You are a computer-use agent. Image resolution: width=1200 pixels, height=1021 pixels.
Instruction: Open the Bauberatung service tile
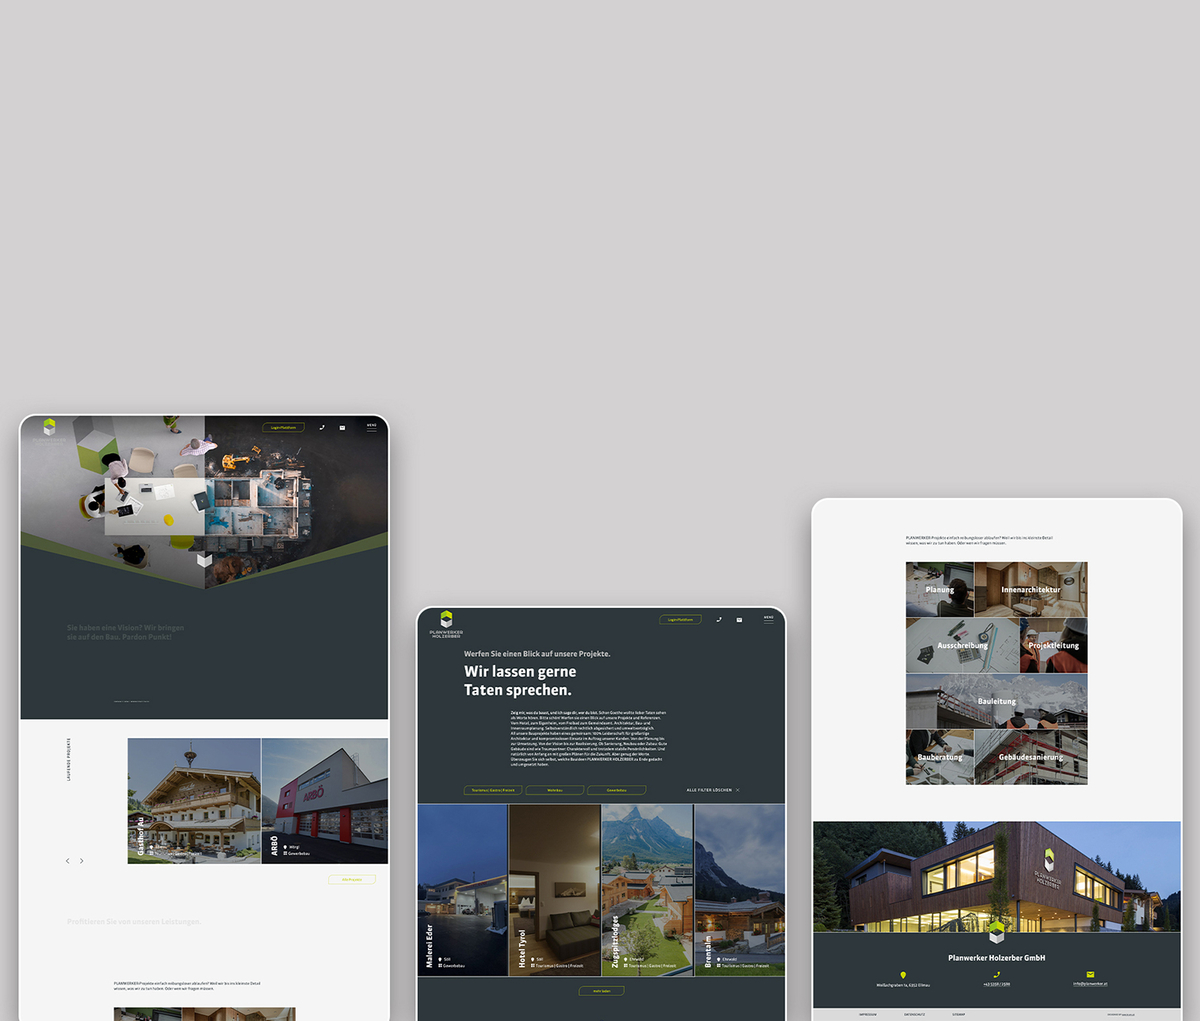[x=940, y=757]
